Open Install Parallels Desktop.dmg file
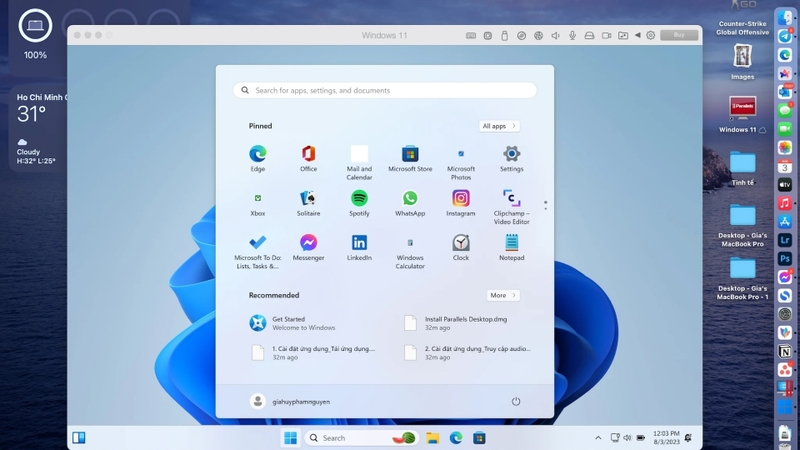Image resolution: width=800 pixels, height=450 pixels. coord(456,323)
